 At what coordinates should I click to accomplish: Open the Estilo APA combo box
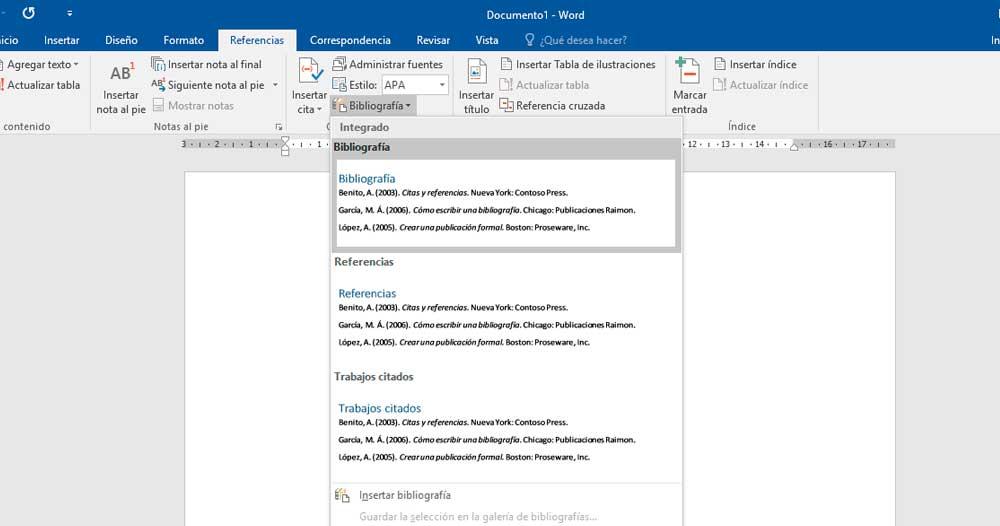point(415,85)
